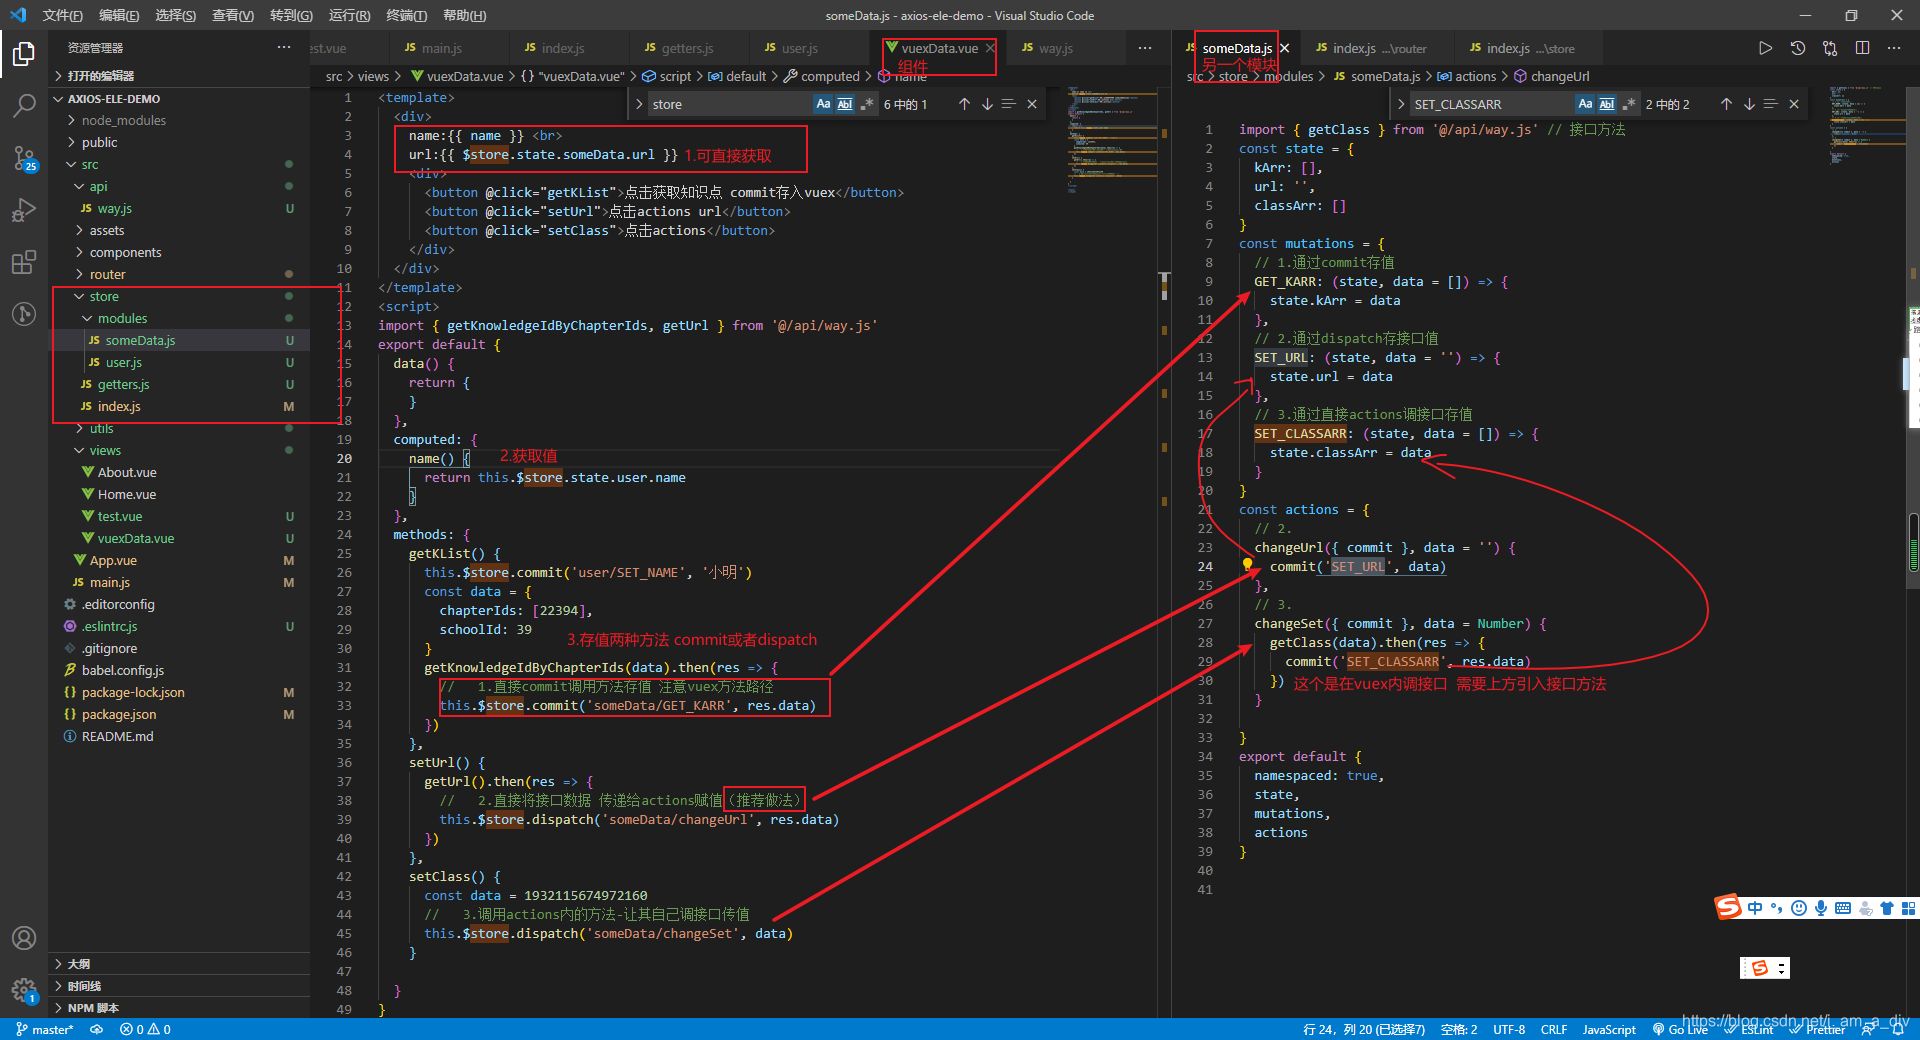1920x1040 pixels.
Task: Toggle Match Whole Word in left find widget
Action: tap(845, 104)
